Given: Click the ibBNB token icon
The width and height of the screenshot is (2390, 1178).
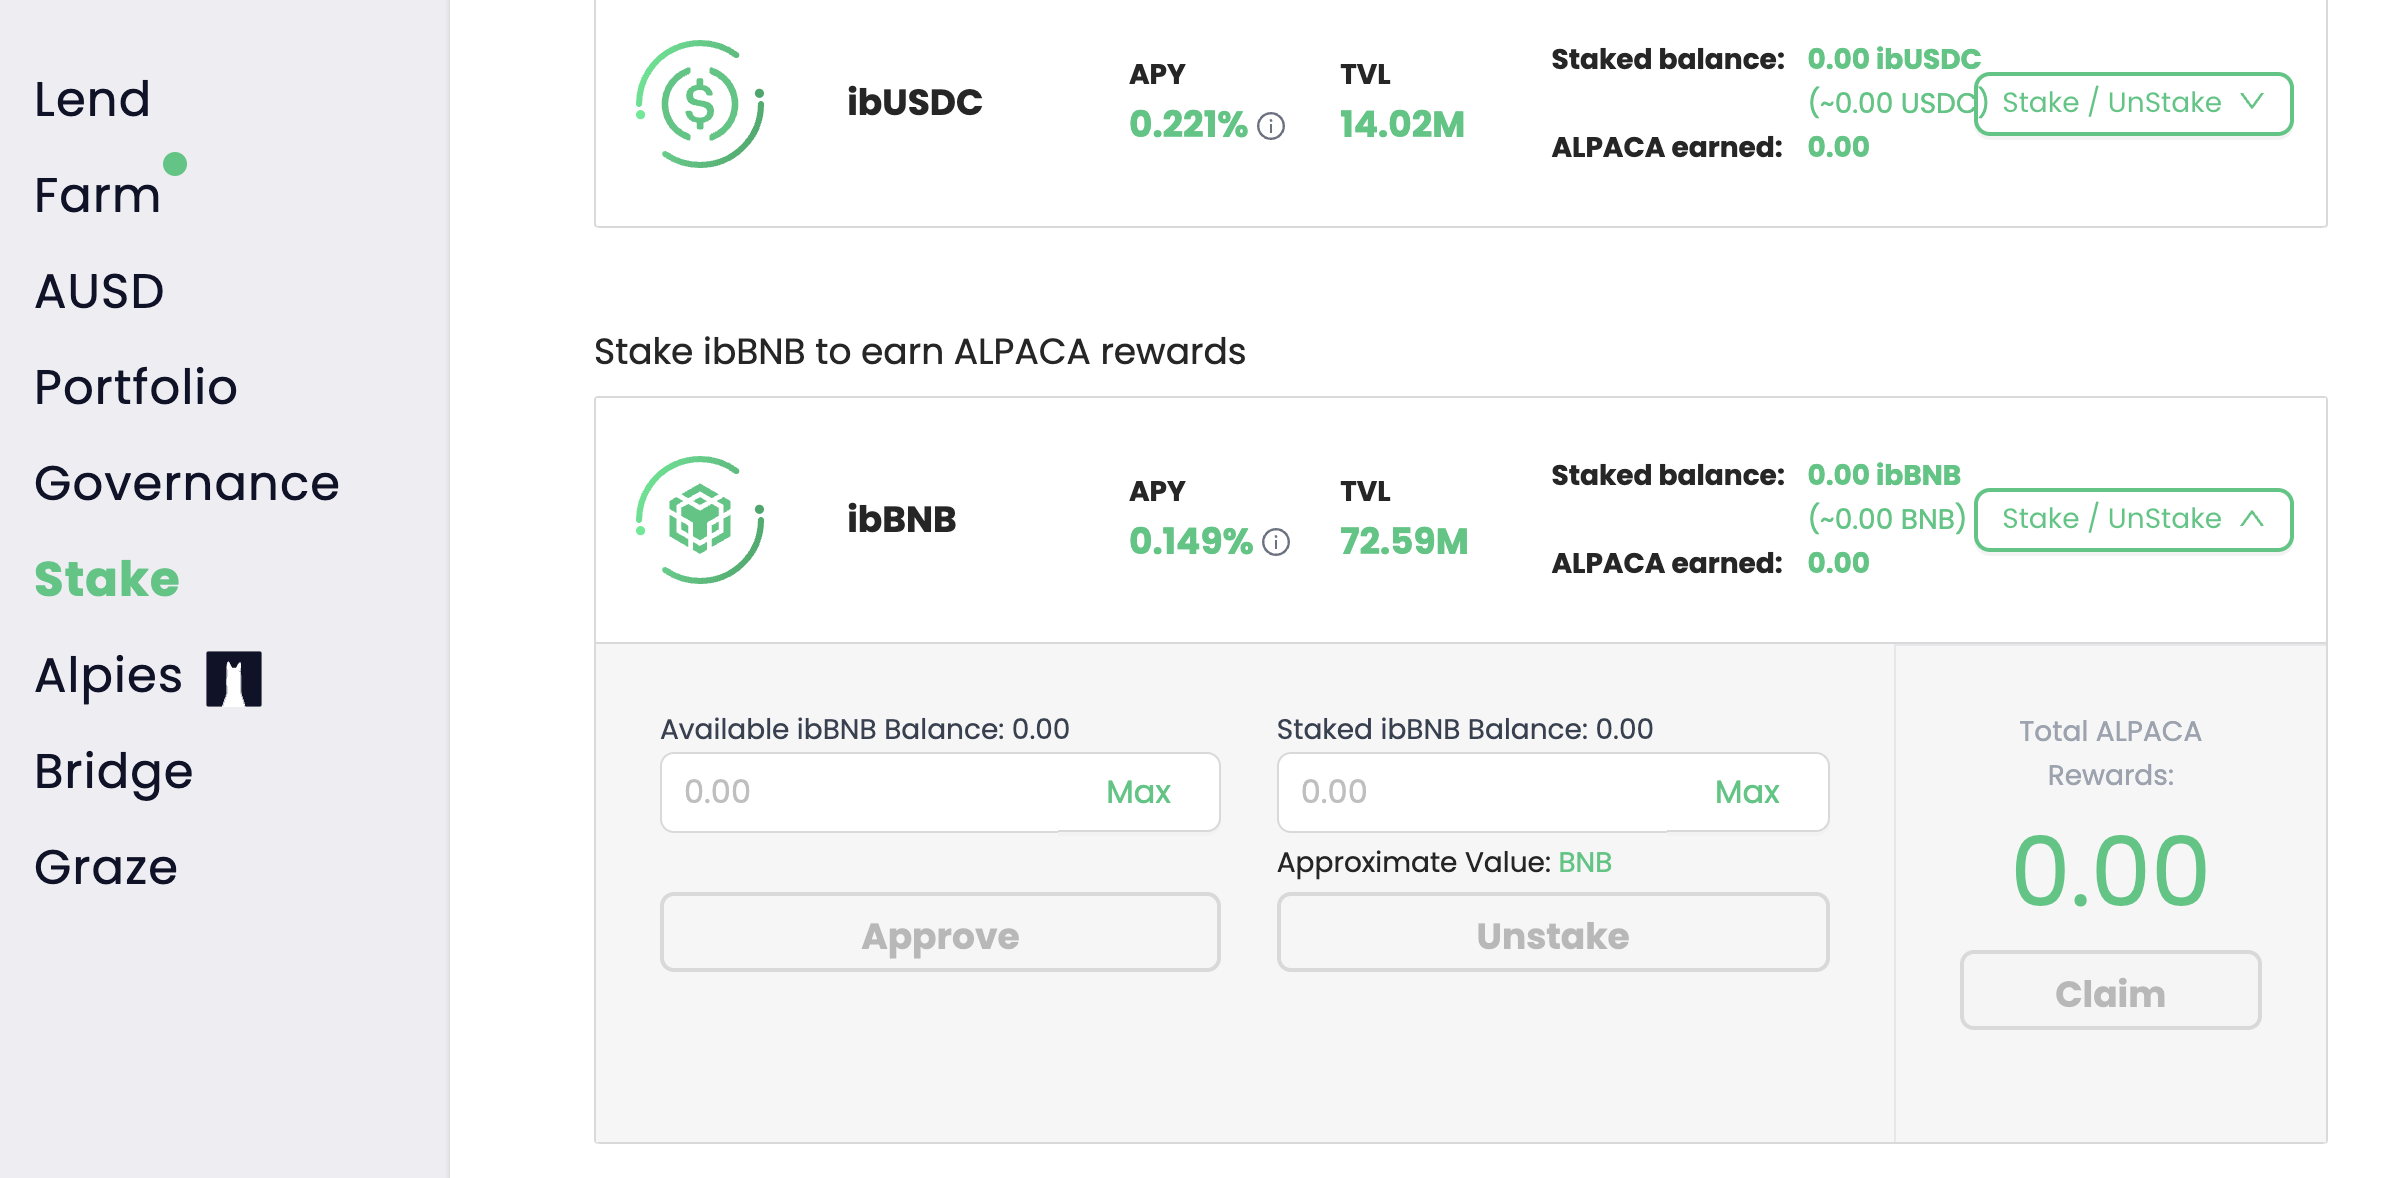Looking at the screenshot, I should (x=700, y=520).
